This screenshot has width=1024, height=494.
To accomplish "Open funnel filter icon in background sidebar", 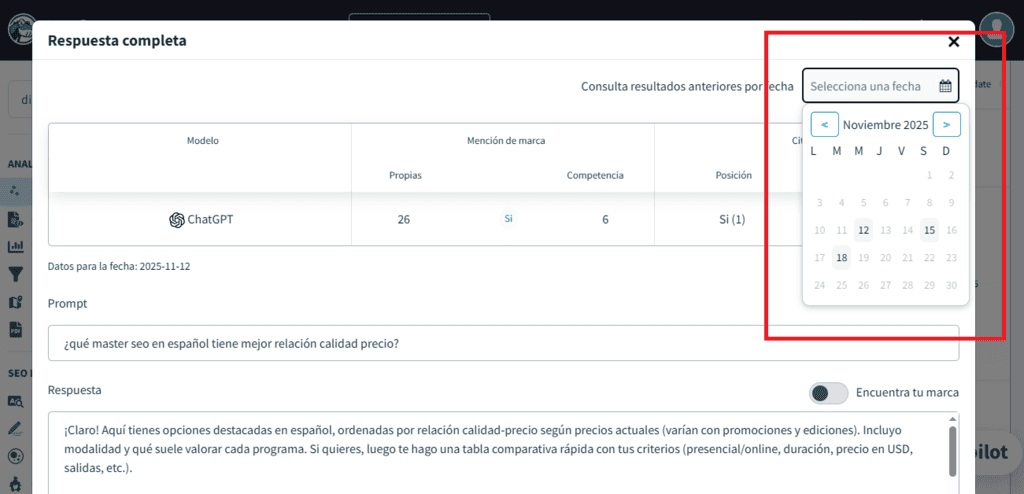I will (x=15, y=274).
